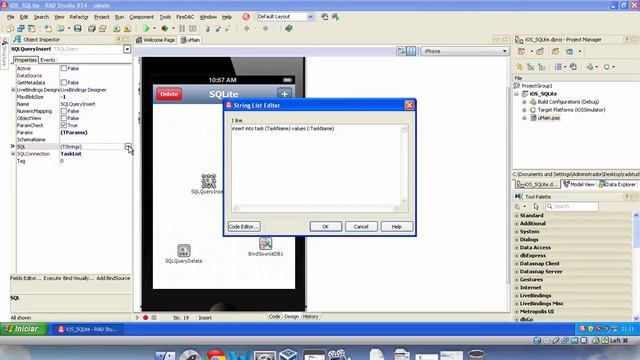Image resolution: width=640 pixels, height=360 pixels.
Task: Click the plus button in SQLite header
Action: (x=284, y=94)
